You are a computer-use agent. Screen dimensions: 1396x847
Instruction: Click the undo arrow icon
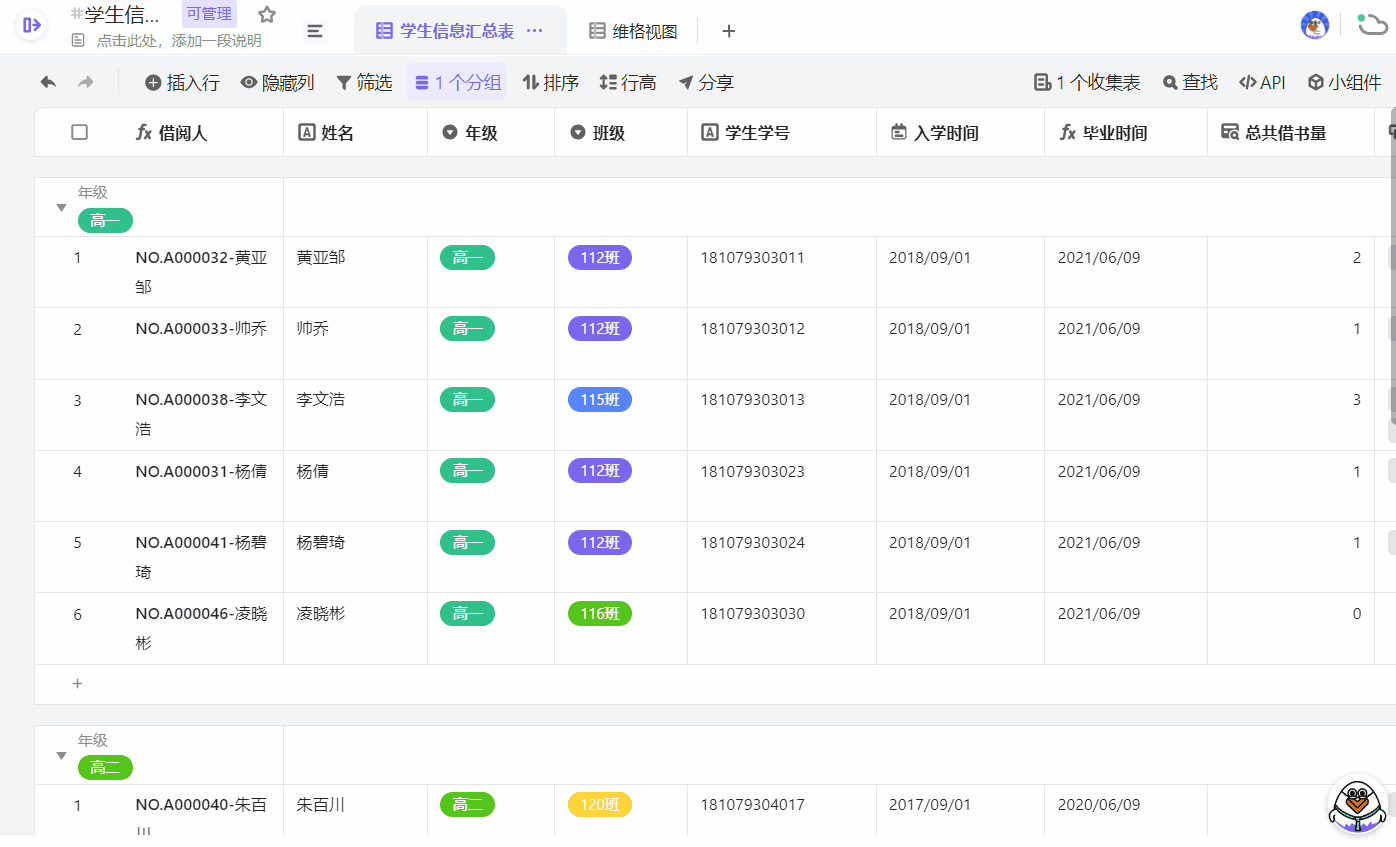pos(48,83)
